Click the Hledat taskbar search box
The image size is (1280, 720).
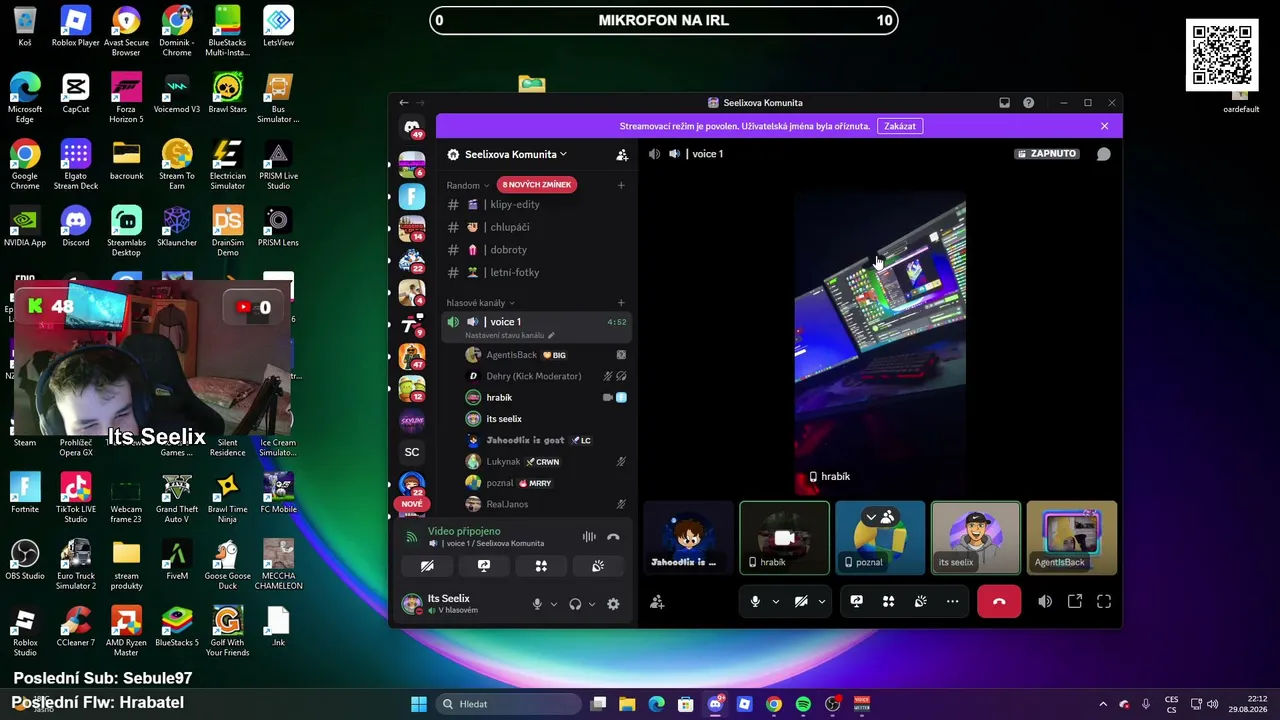pyautogui.click(x=509, y=704)
